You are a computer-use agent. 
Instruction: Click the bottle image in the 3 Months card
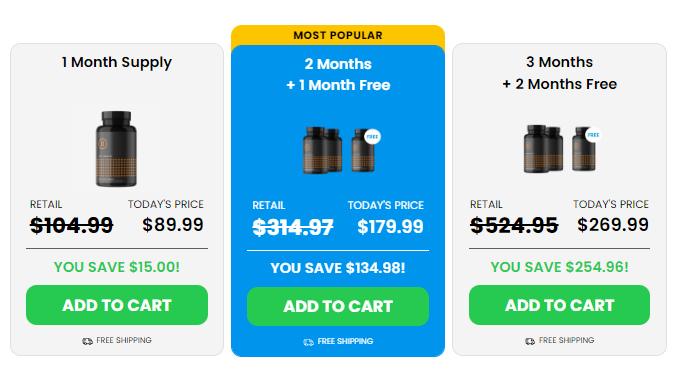point(562,149)
